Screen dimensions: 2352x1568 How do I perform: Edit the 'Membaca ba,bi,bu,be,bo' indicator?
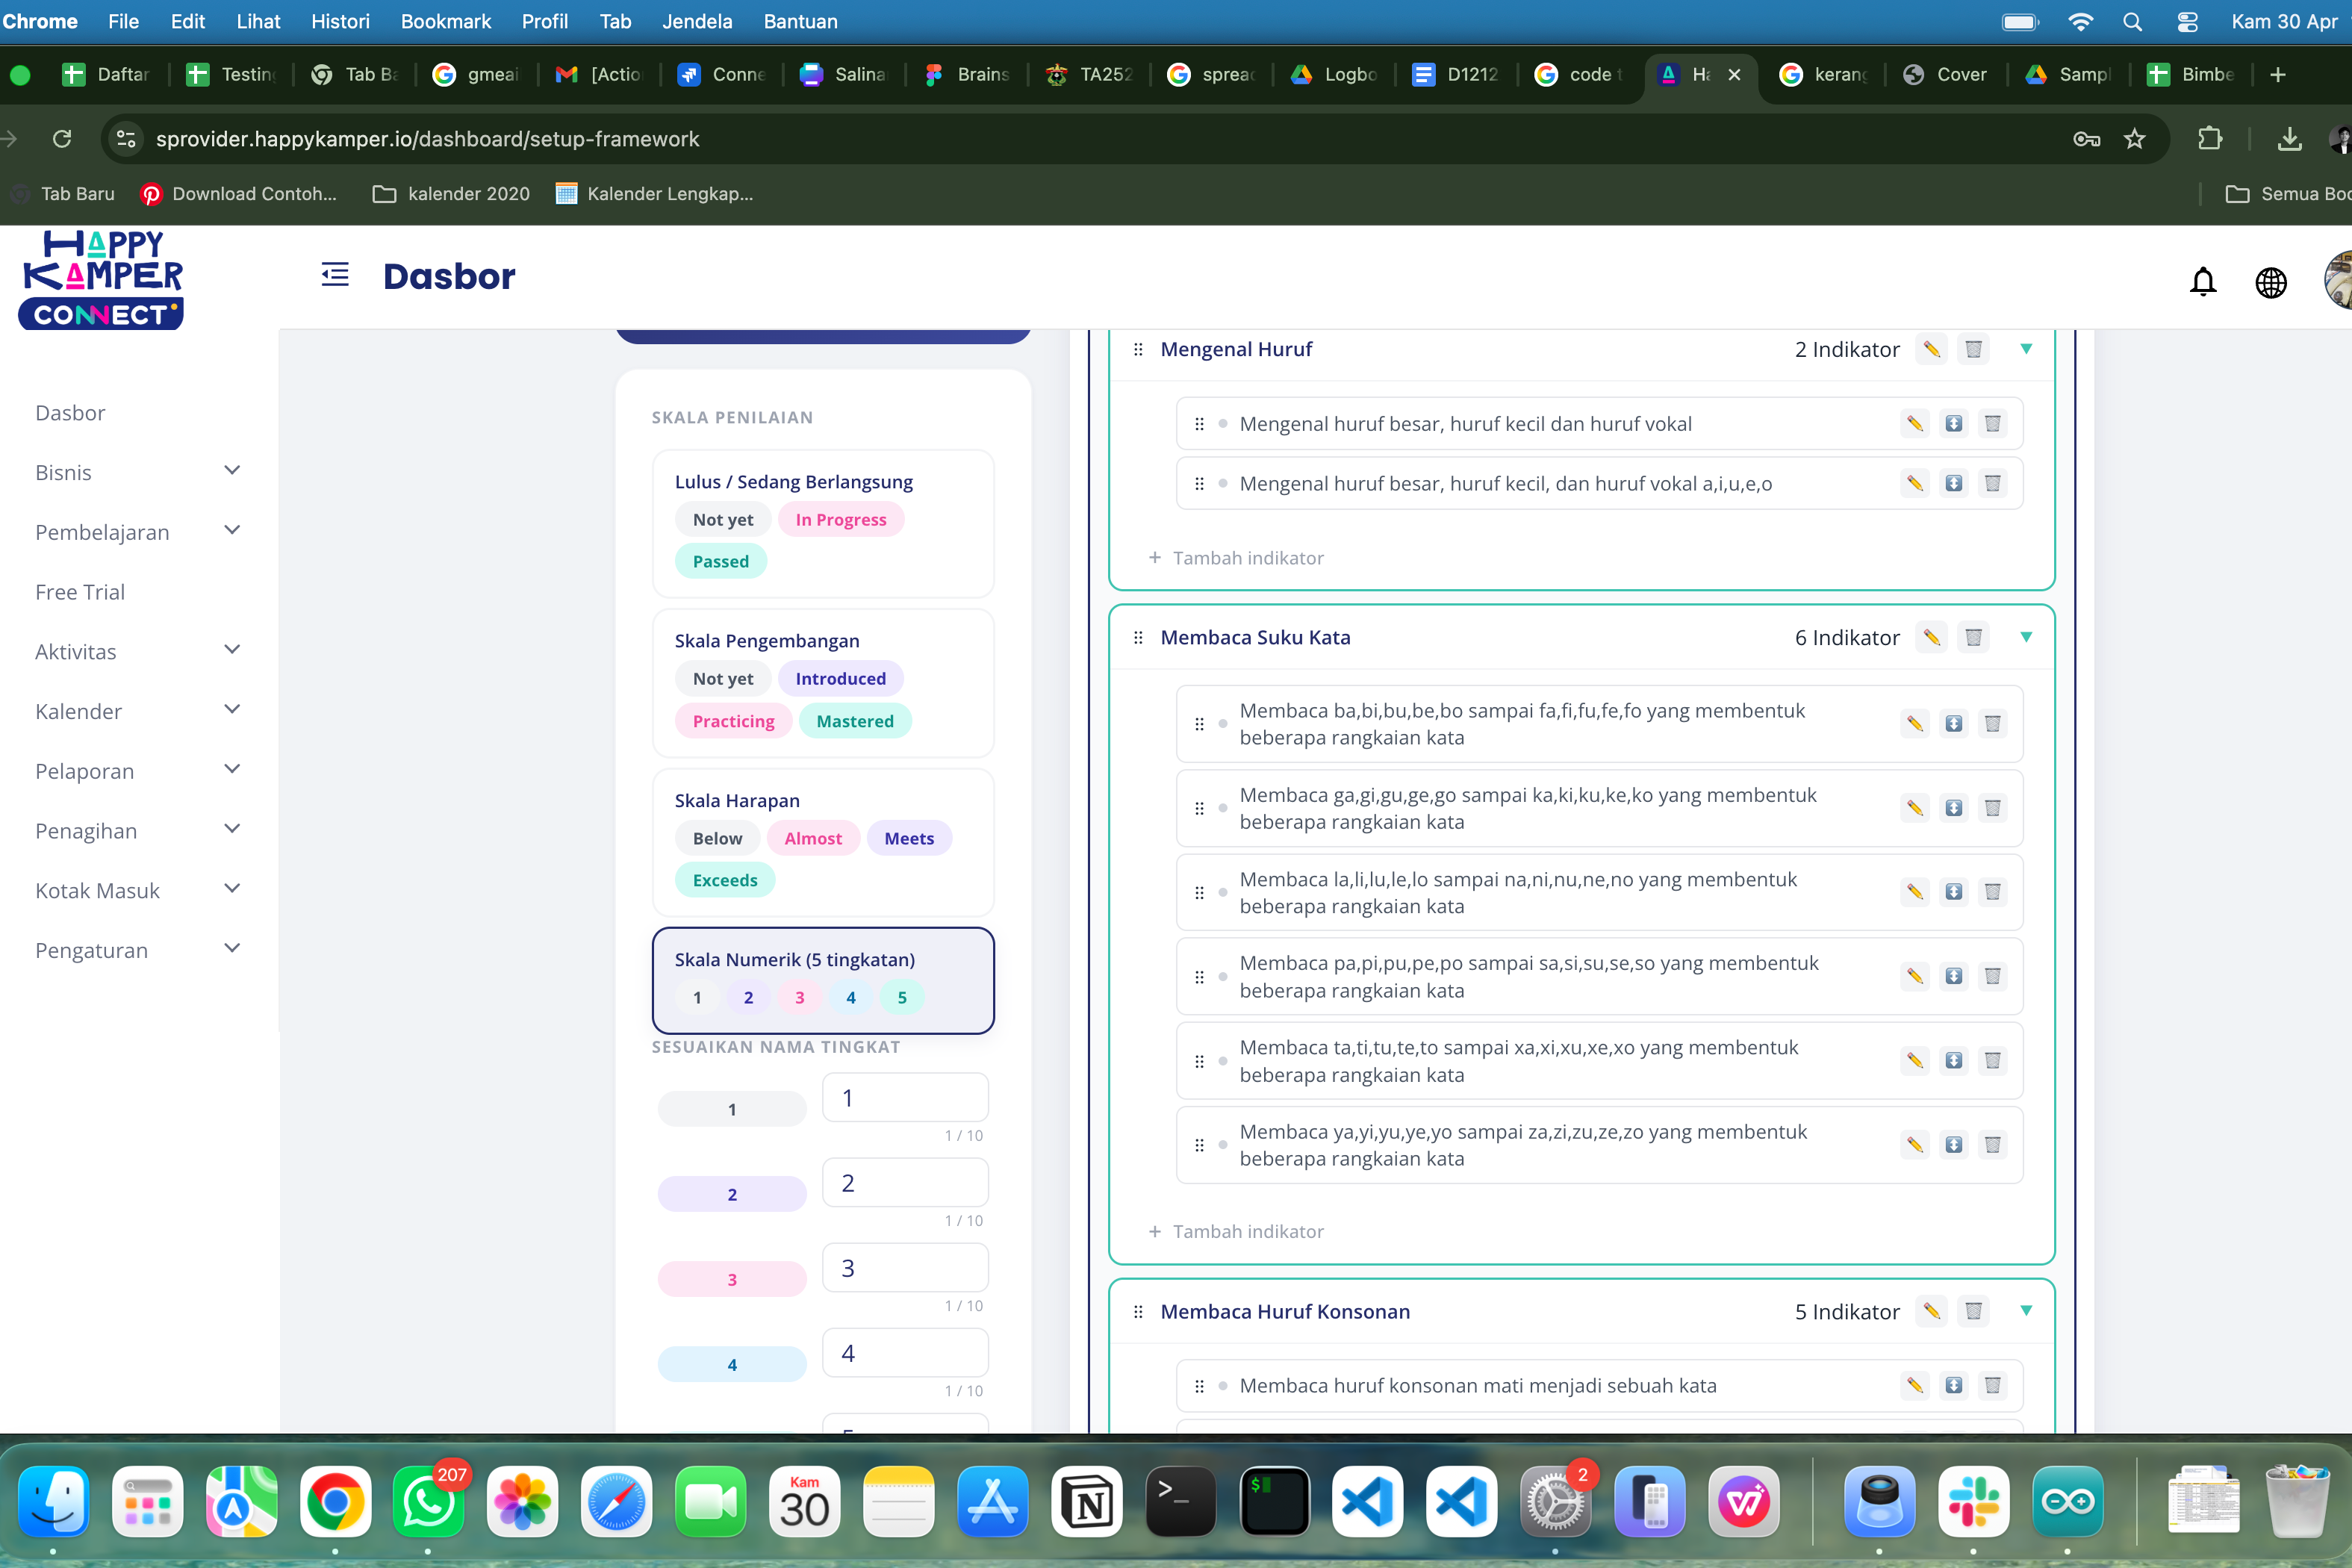(x=1914, y=724)
